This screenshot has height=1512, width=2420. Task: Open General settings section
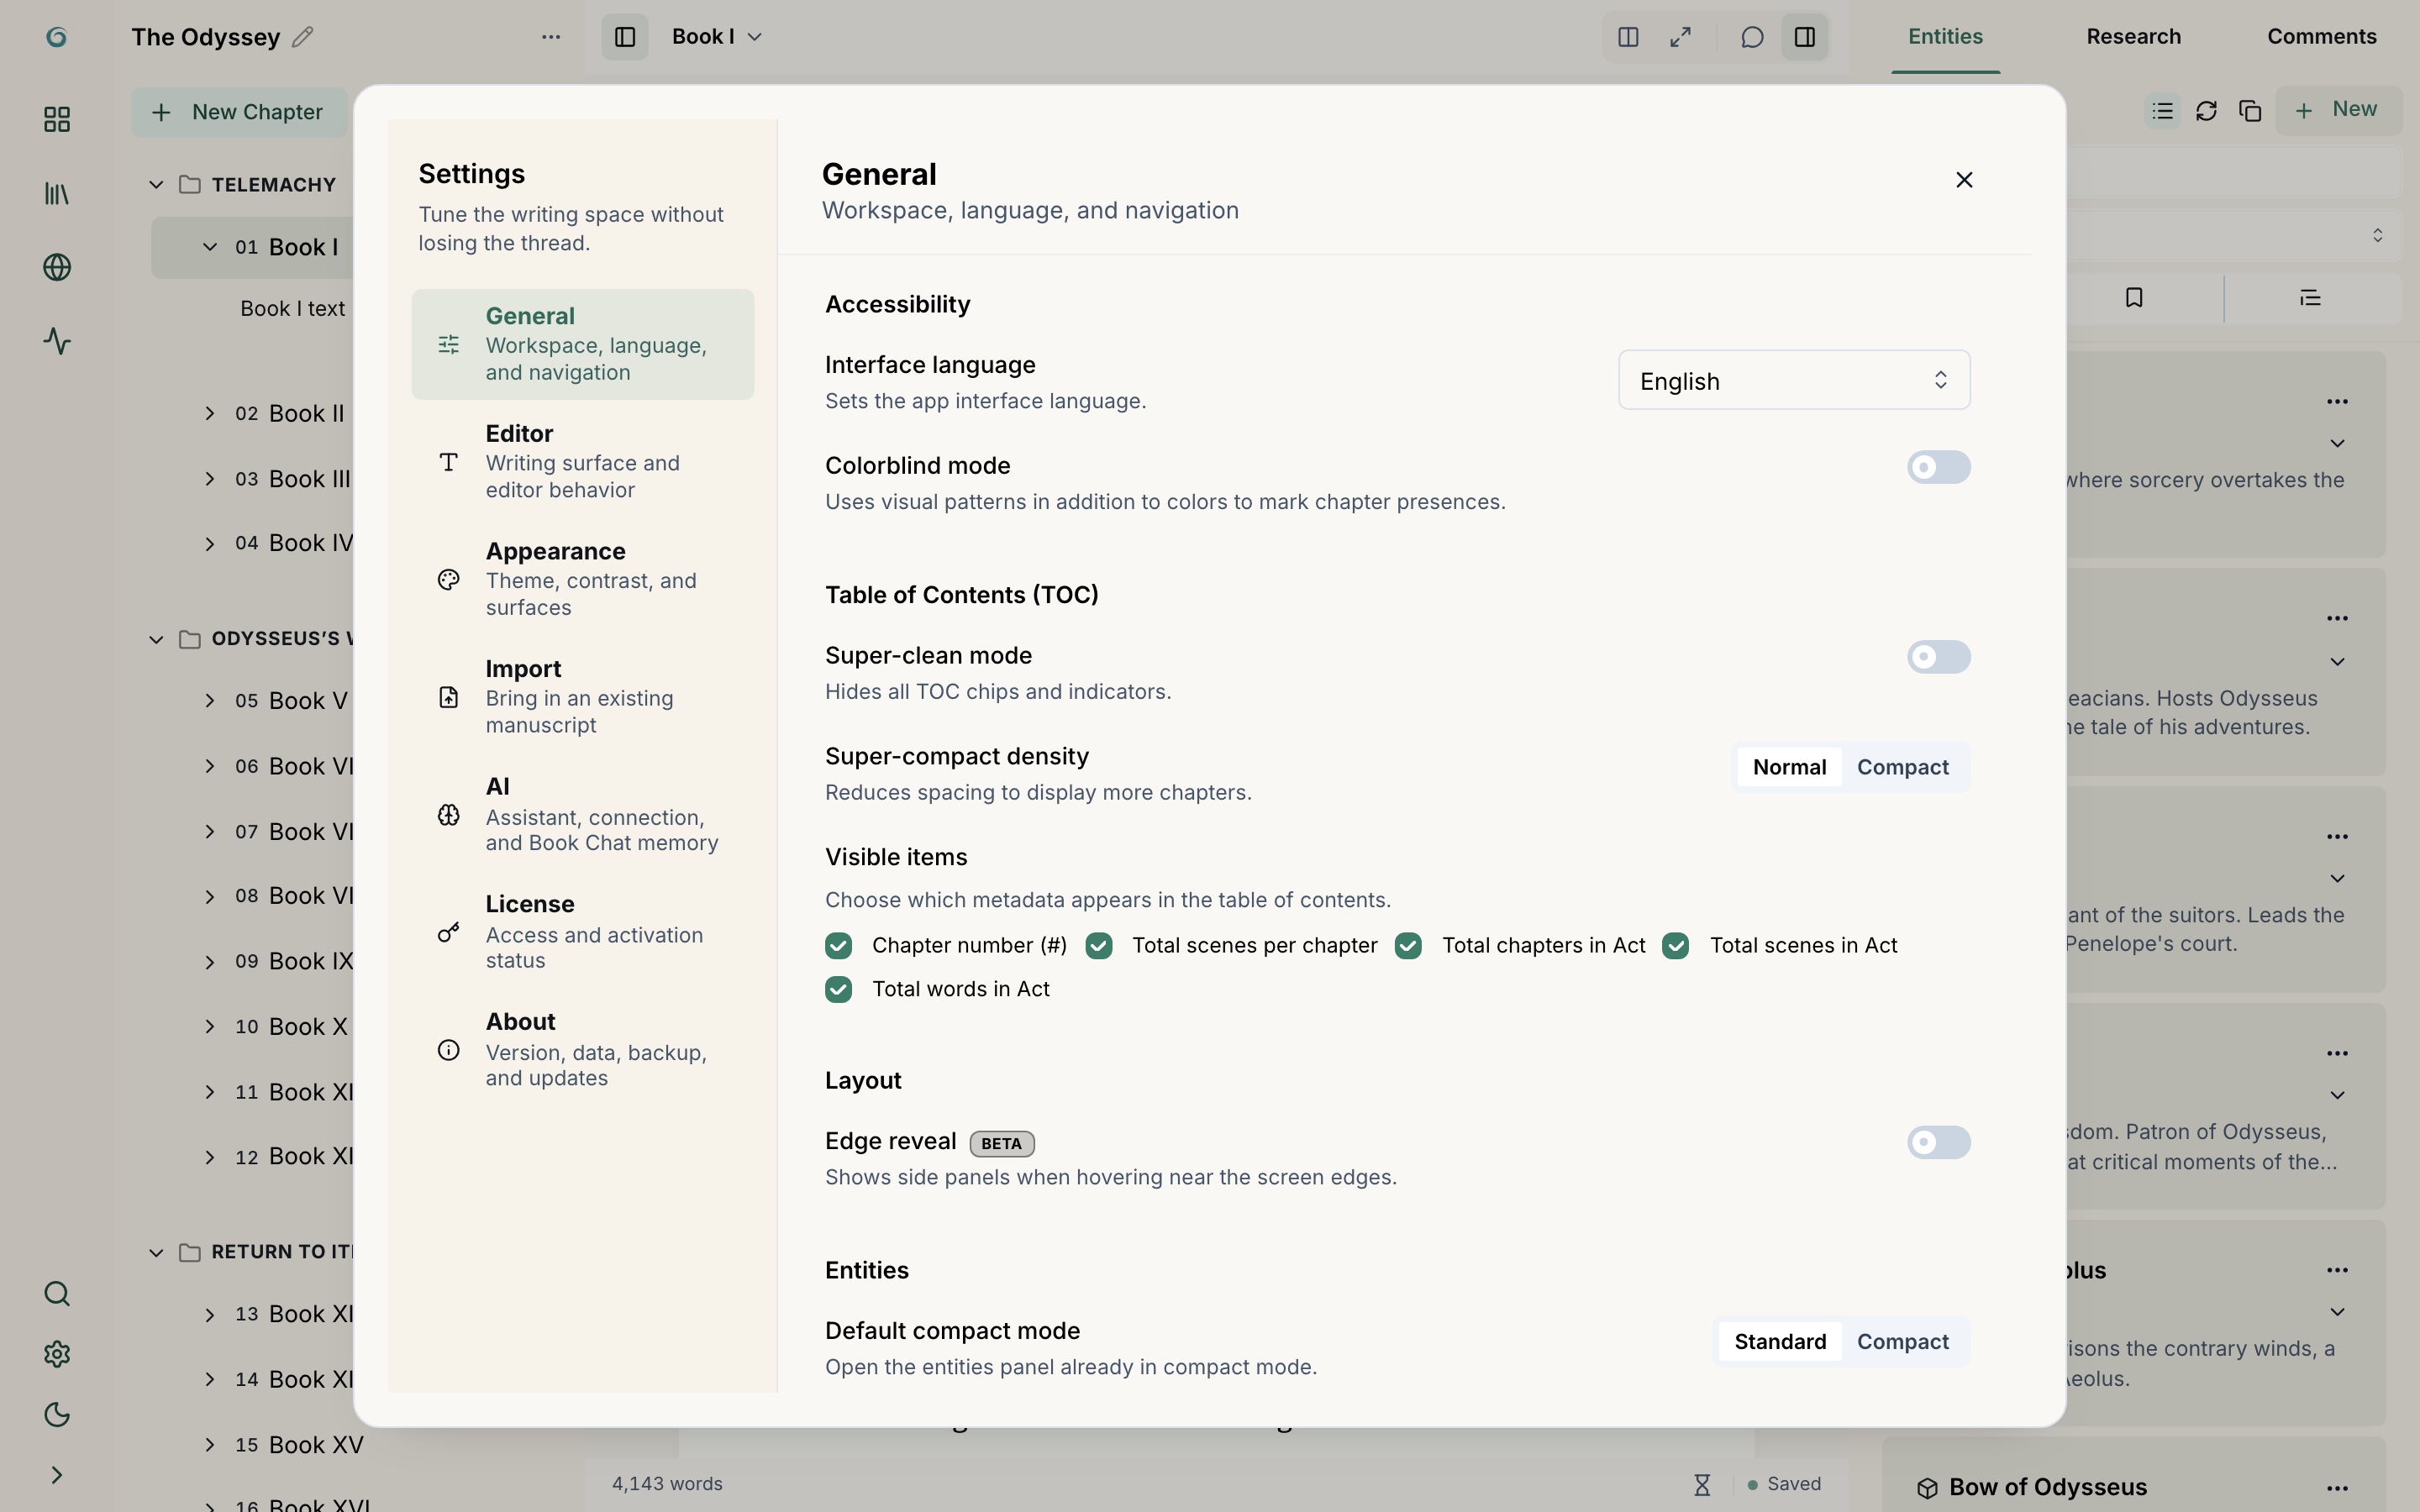pos(583,344)
